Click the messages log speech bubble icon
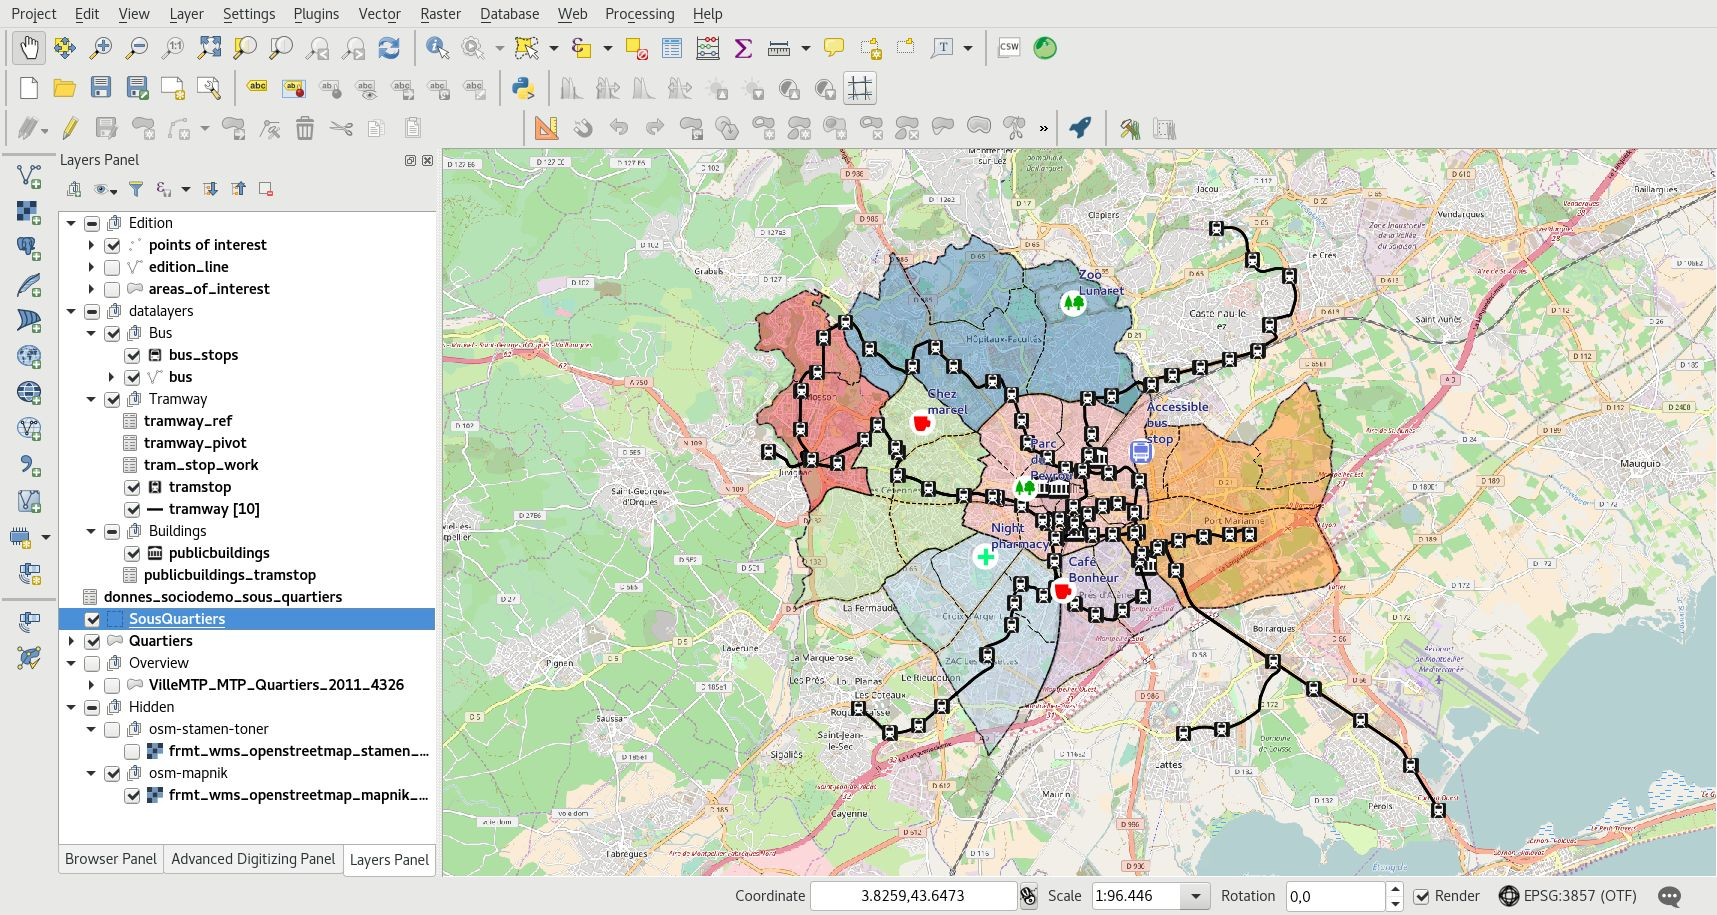The image size is (1717, 915). coord(1669,896)
